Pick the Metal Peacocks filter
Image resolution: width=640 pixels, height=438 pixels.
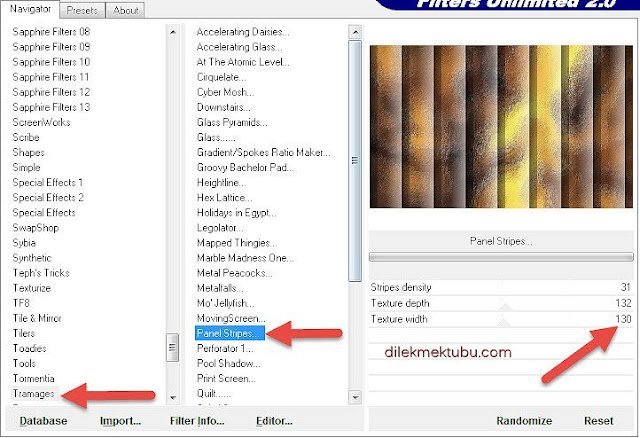[233, 272]
